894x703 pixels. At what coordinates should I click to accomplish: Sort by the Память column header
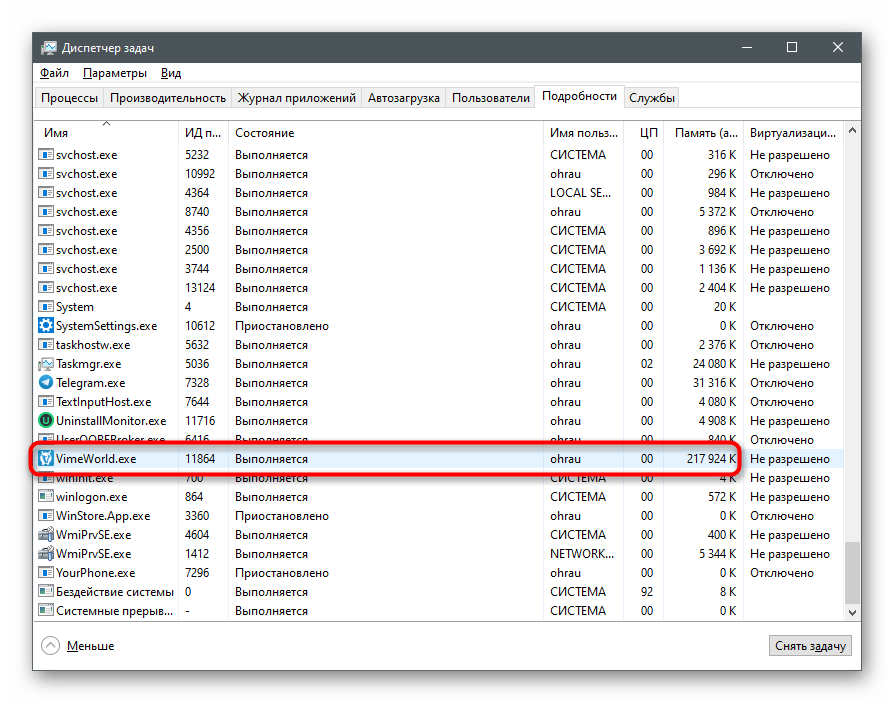coord(704,132)
